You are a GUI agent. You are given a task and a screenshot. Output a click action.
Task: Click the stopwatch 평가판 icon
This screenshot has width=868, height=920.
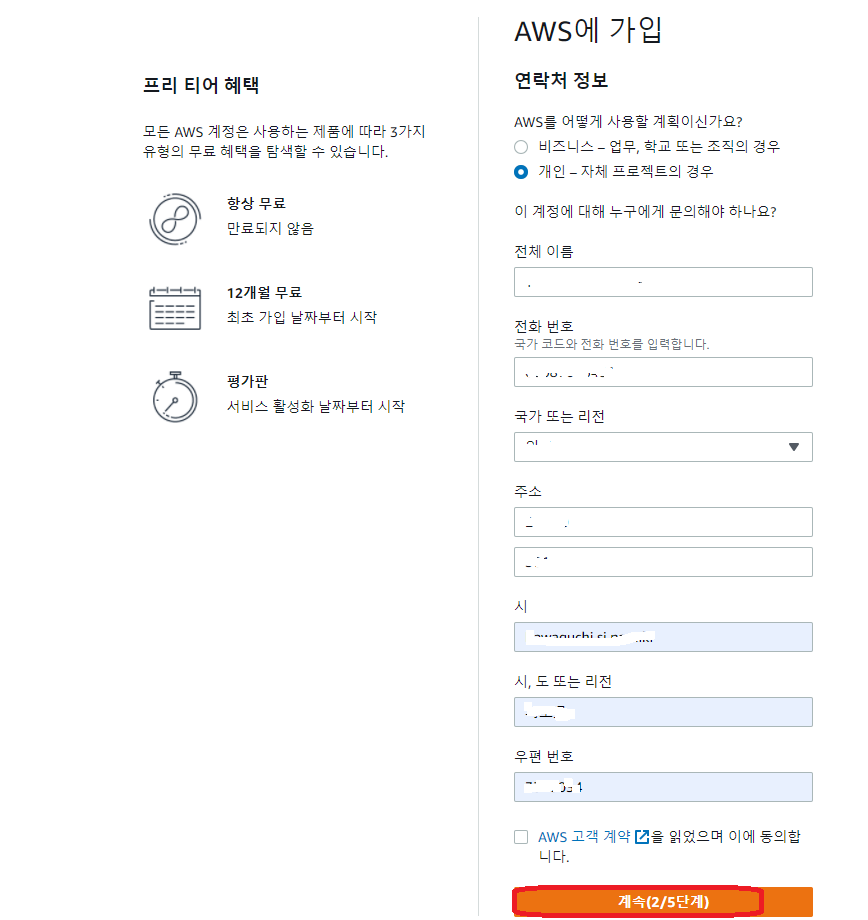(x=175, y=397)
